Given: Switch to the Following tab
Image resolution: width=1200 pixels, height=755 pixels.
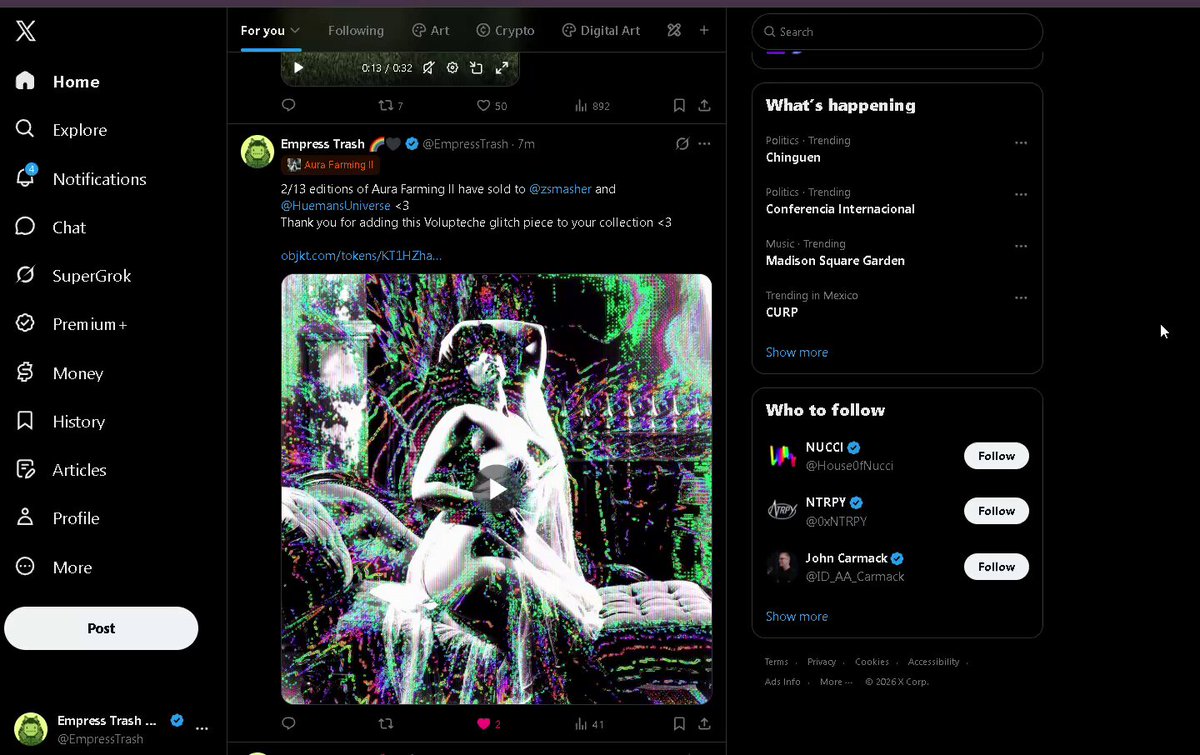Looking at the screenshot, I should click(x=356, y=31).
